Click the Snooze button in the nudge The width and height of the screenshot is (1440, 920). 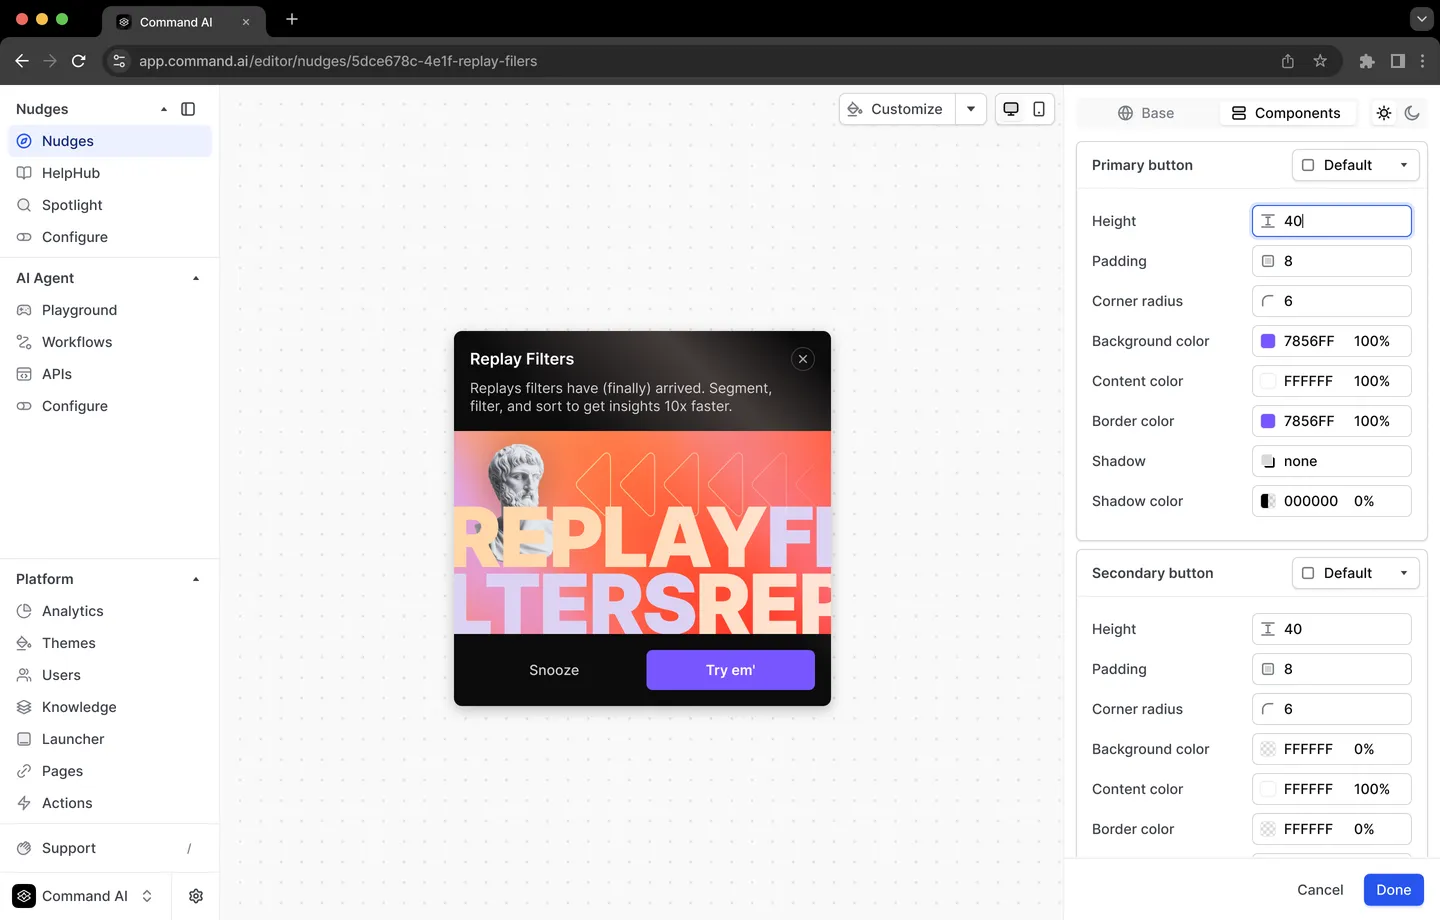(x=554, y=670)
